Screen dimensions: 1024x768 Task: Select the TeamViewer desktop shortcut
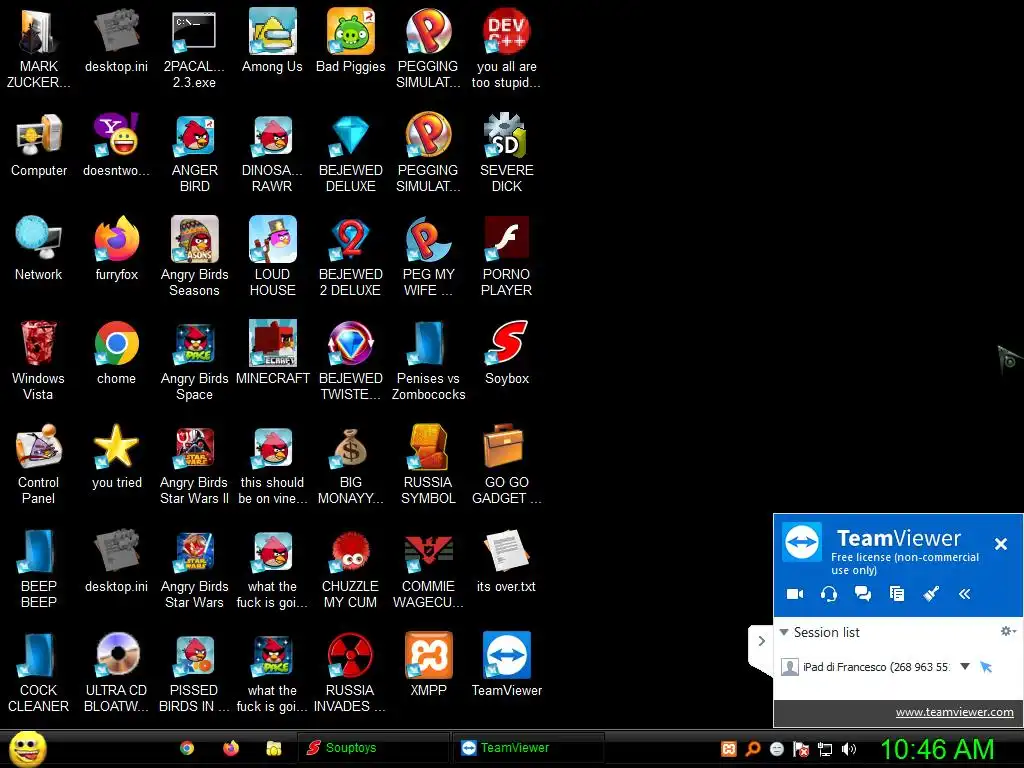pyautogui.click(x=507, y=664)
